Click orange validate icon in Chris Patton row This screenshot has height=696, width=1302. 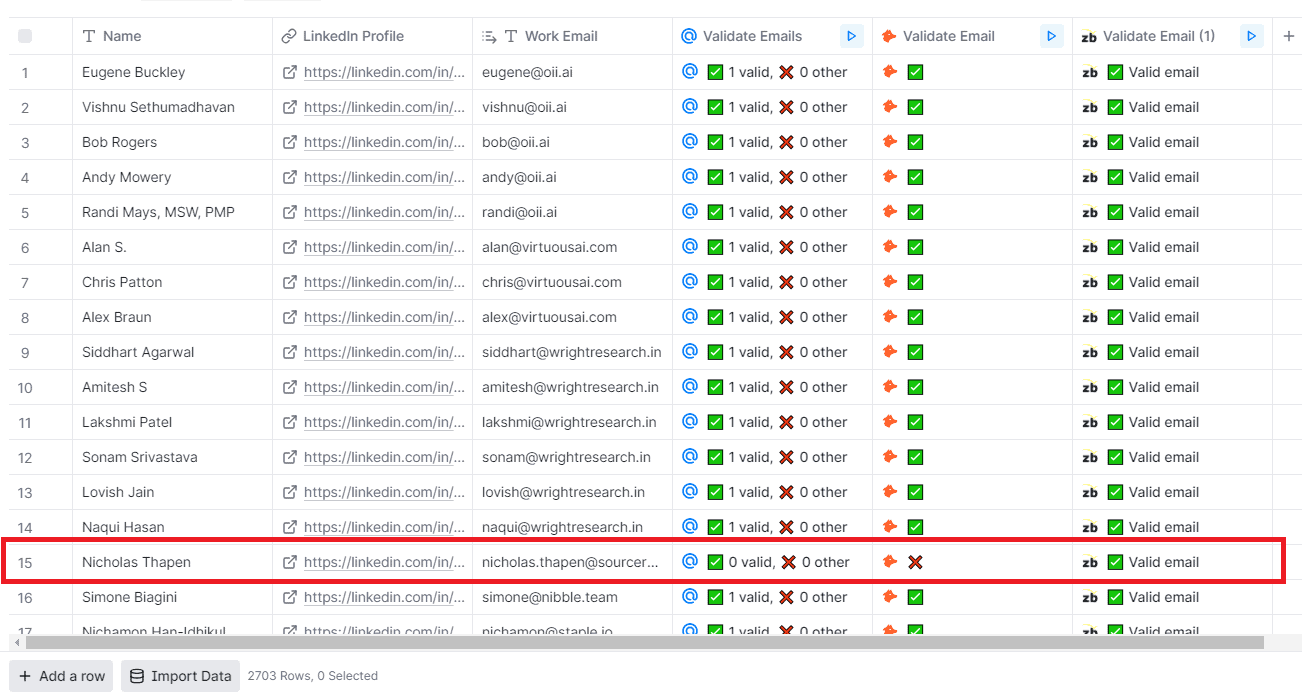click(889, 282)
